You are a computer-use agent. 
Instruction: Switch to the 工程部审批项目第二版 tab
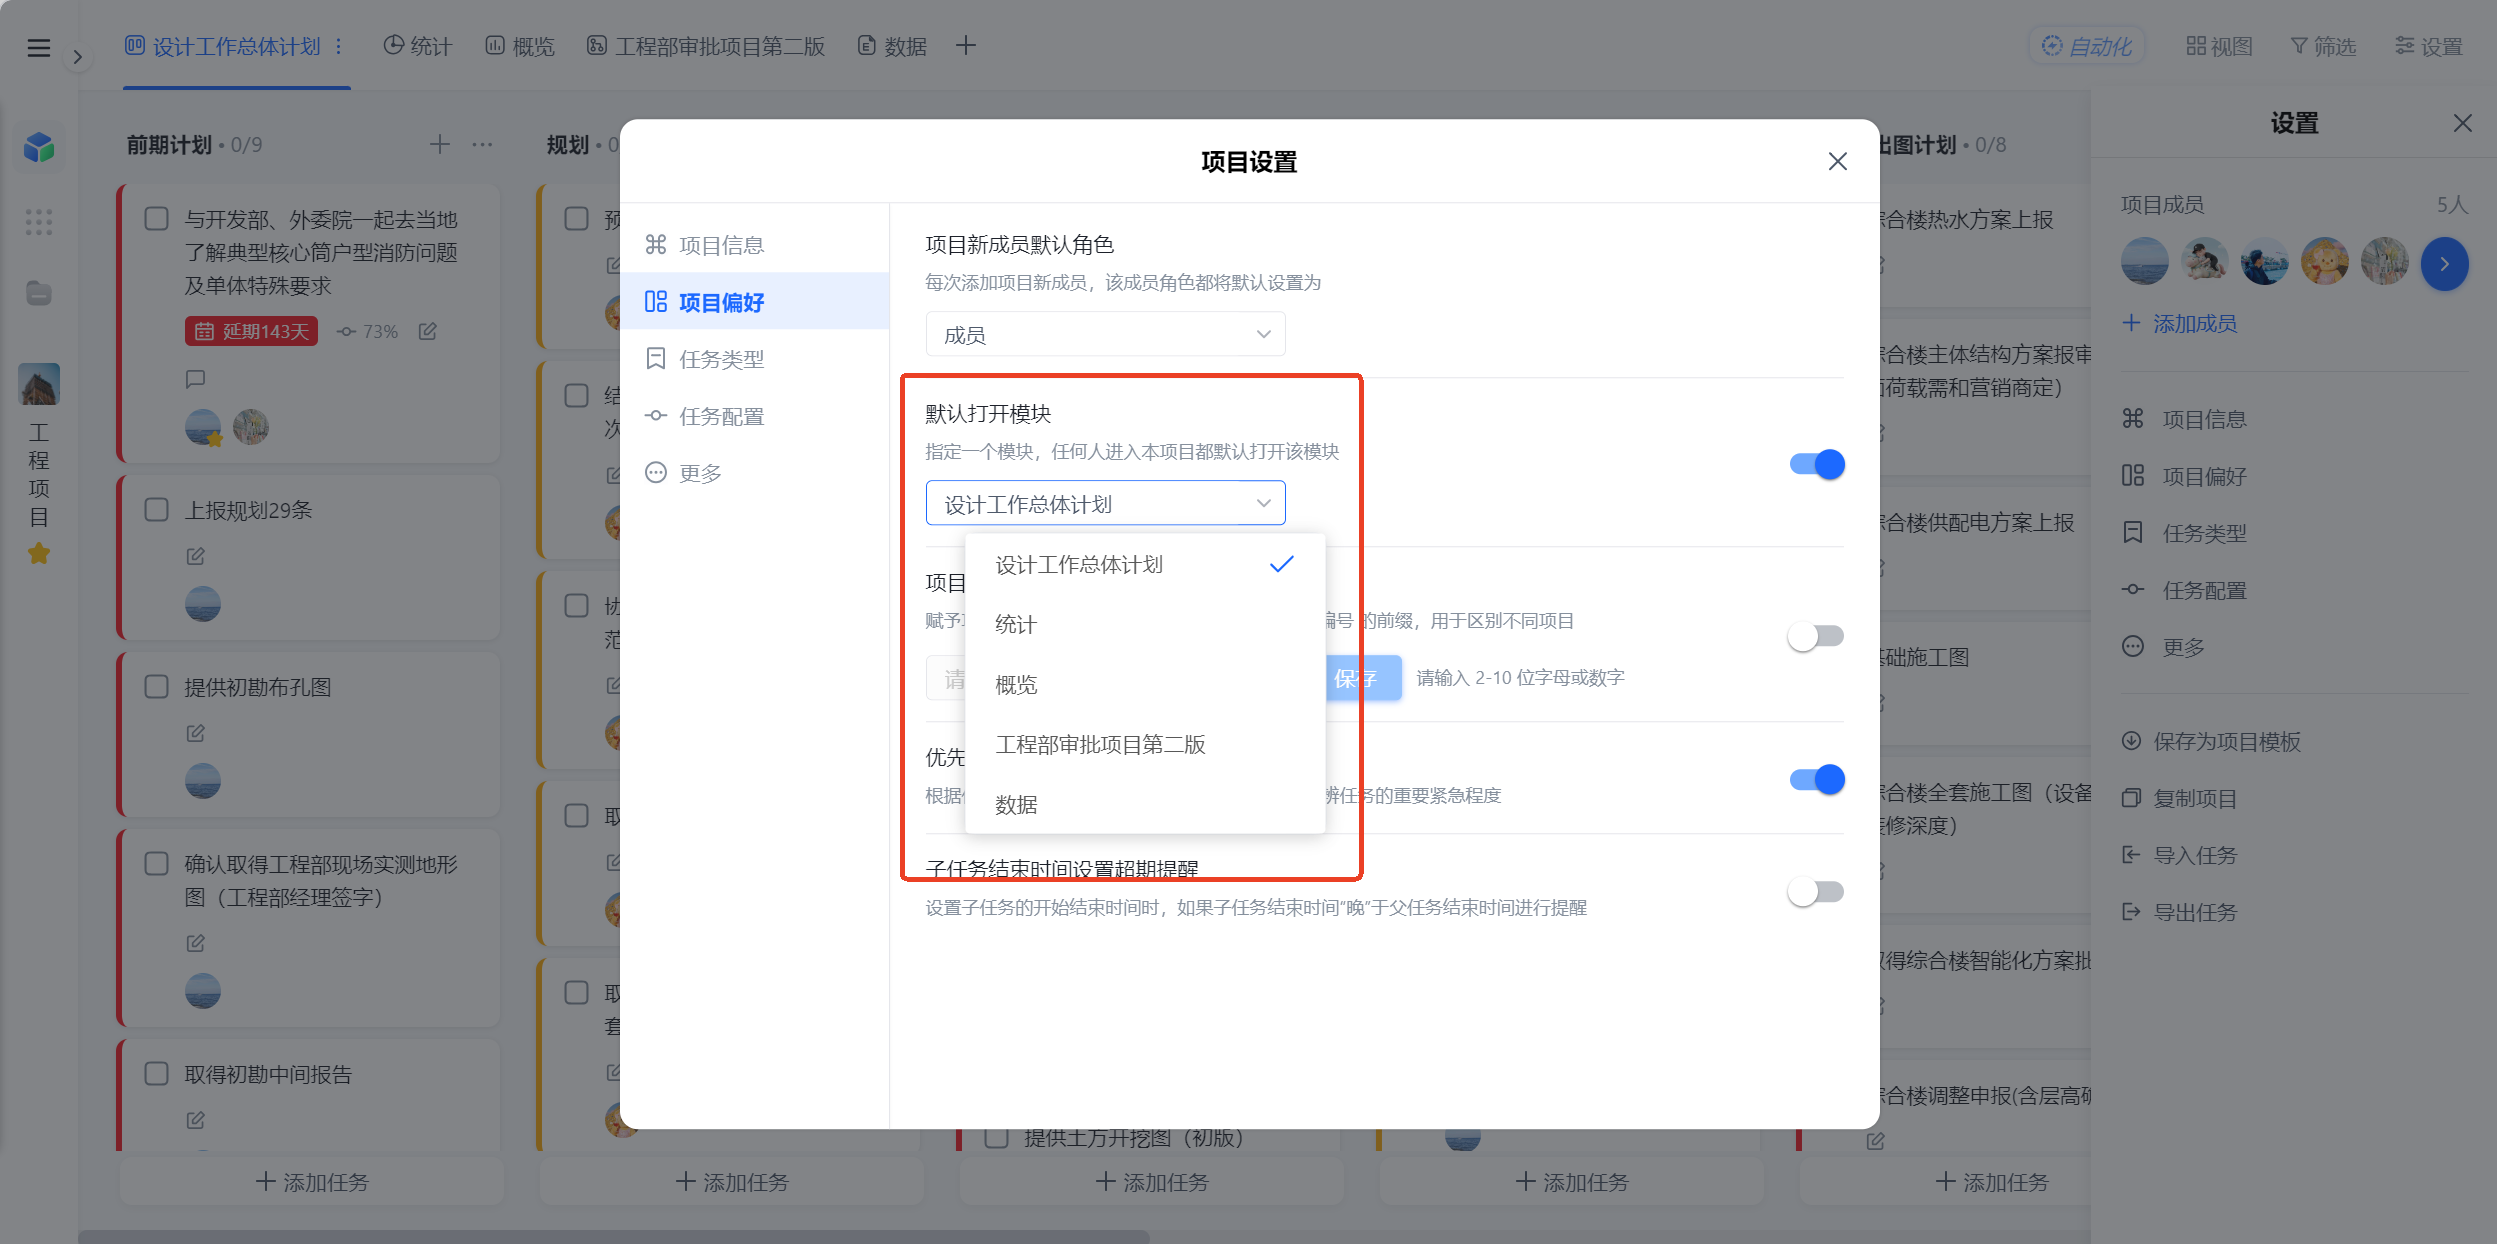pos(706,46)
